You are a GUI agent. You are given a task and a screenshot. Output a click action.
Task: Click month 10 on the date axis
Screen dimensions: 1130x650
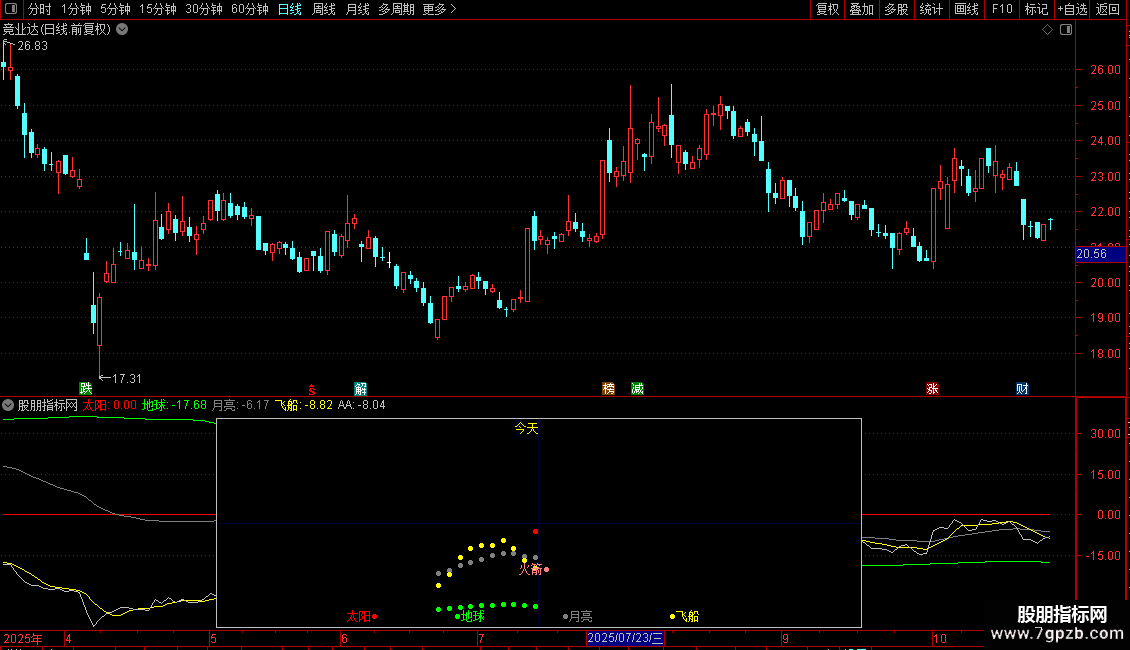(939, 638)
